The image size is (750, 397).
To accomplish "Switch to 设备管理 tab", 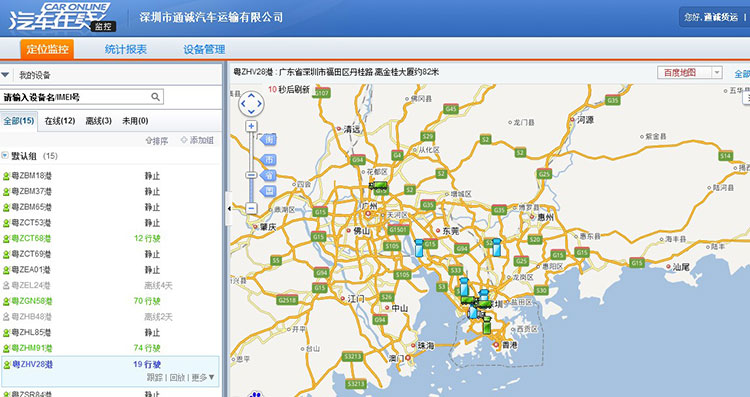I will (204, 49).
